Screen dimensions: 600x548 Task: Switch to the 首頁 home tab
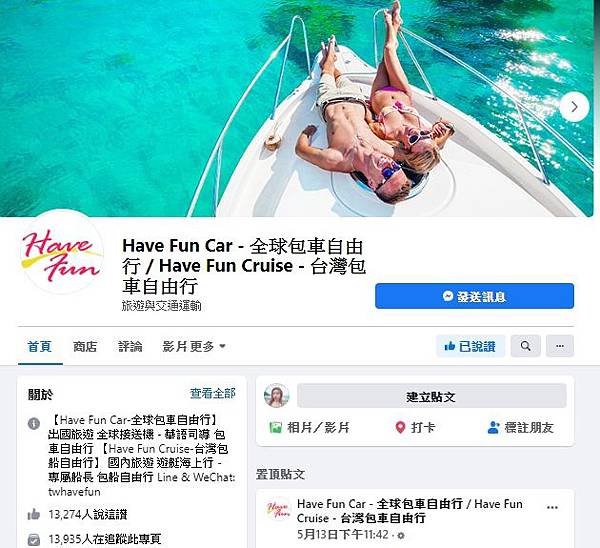pos(40,346)
